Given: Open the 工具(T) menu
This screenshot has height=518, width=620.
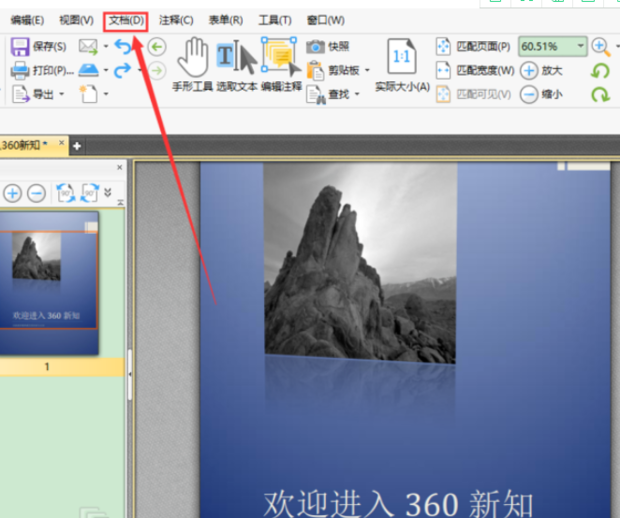Looking at the screenshot, I should pos(275,20).
